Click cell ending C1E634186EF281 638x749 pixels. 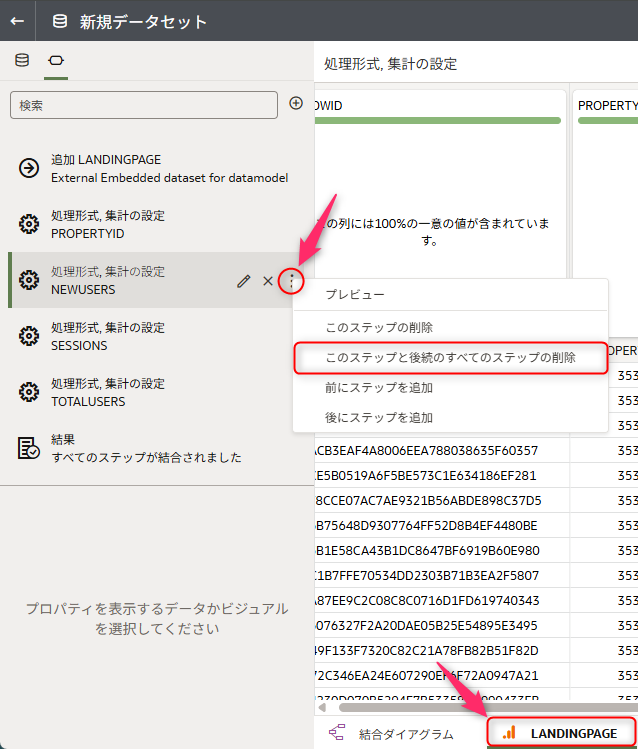[442, 475]
